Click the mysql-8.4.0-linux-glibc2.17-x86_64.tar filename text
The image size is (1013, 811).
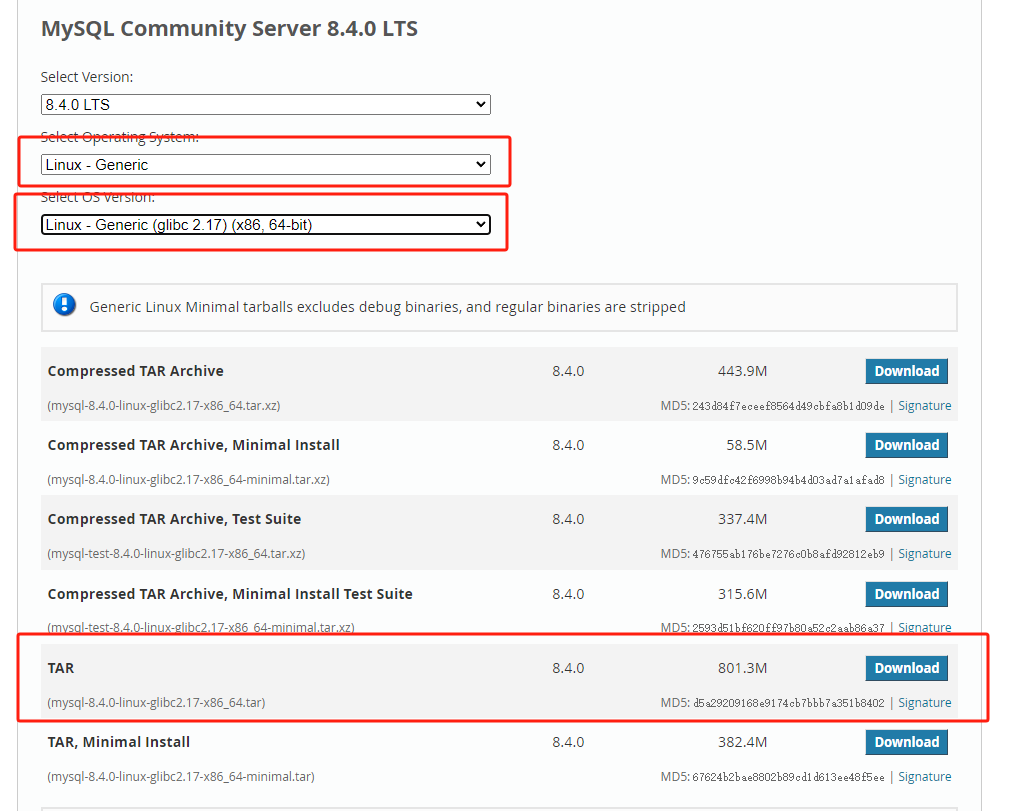click(x=156, y=703)
